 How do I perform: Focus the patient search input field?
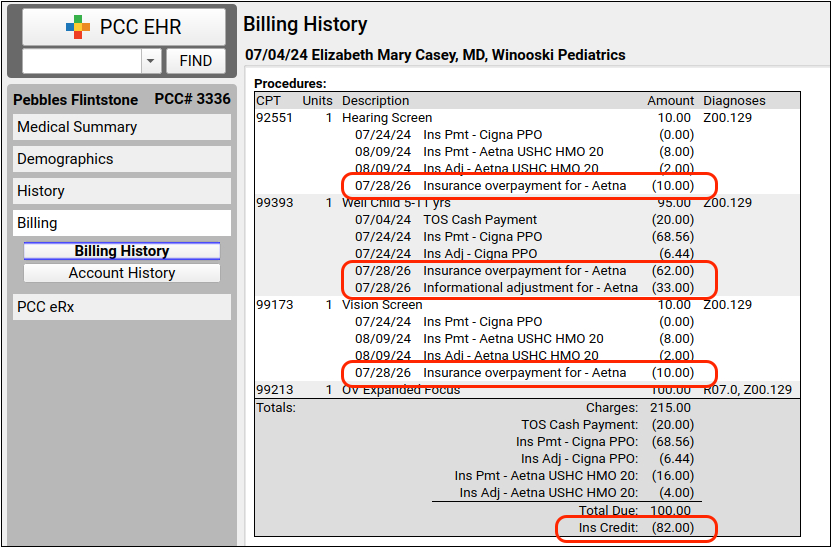coord(82,61)
